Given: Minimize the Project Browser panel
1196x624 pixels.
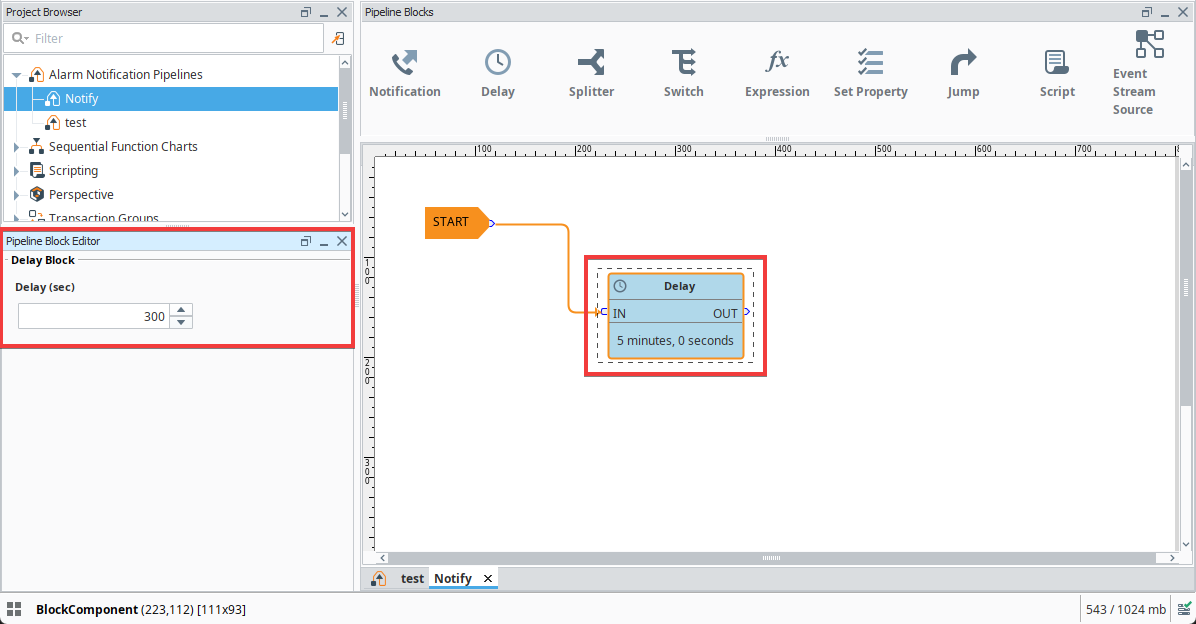Looking at the screenshot, I should (x=324, y=12).
